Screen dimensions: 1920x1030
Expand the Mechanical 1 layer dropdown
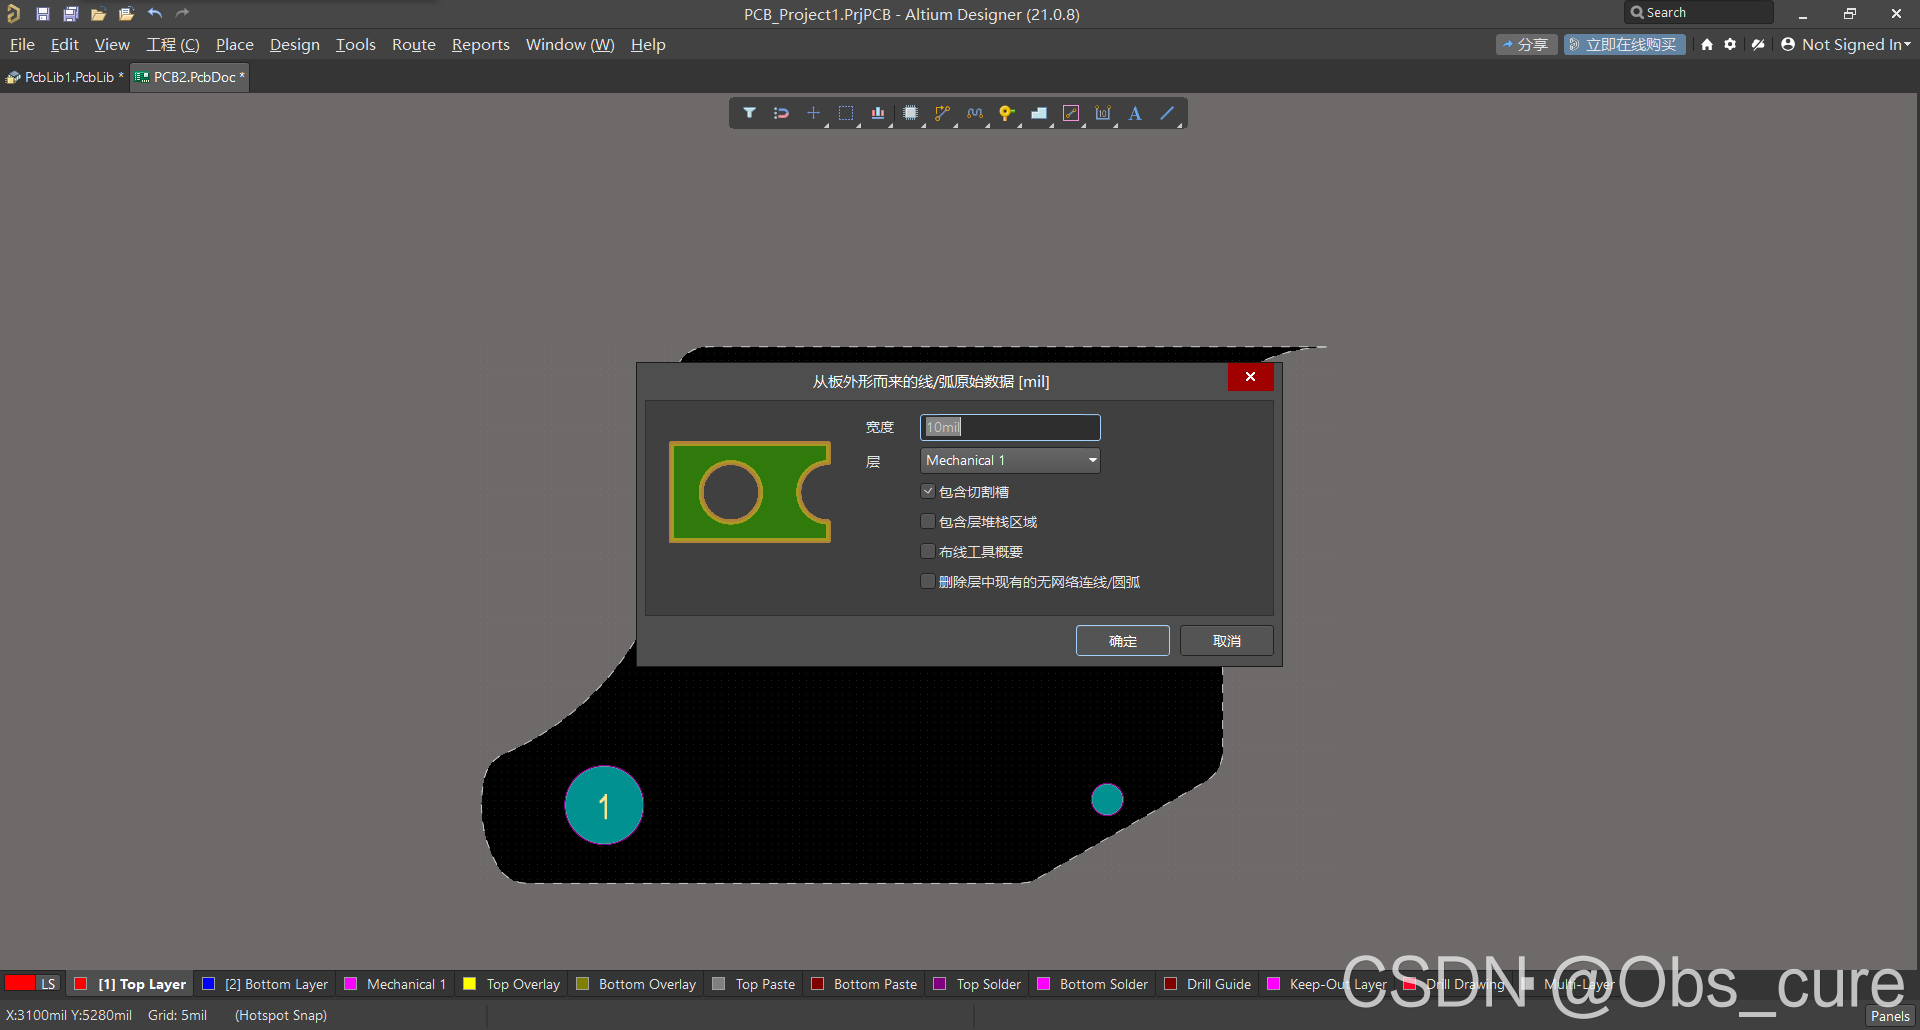click(x=1092, y=460)
